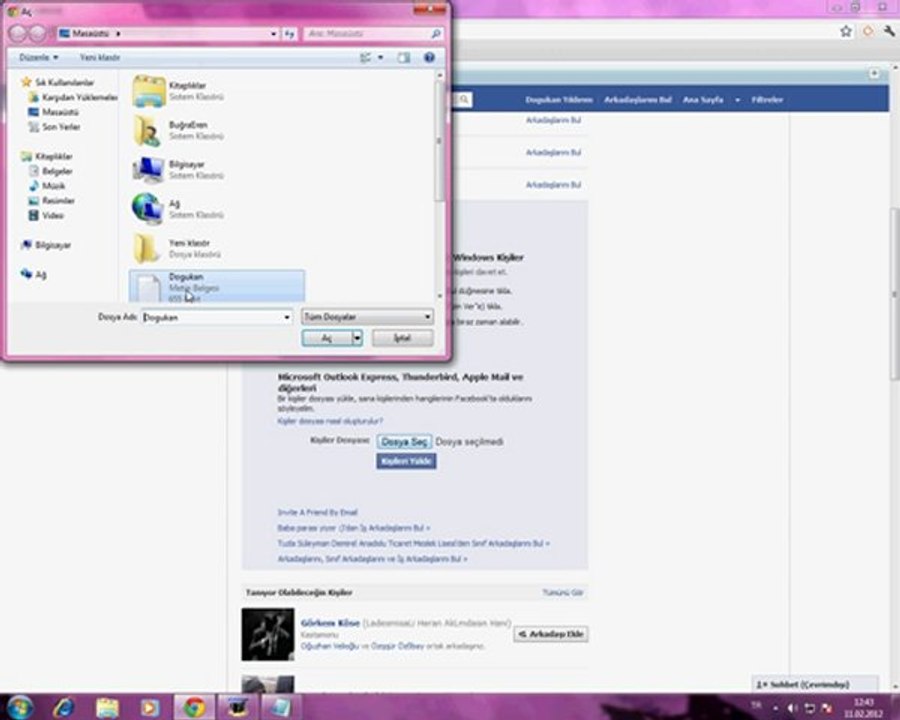
Task: Select the Yeni klasör folder icon
Action: (146, 248)
